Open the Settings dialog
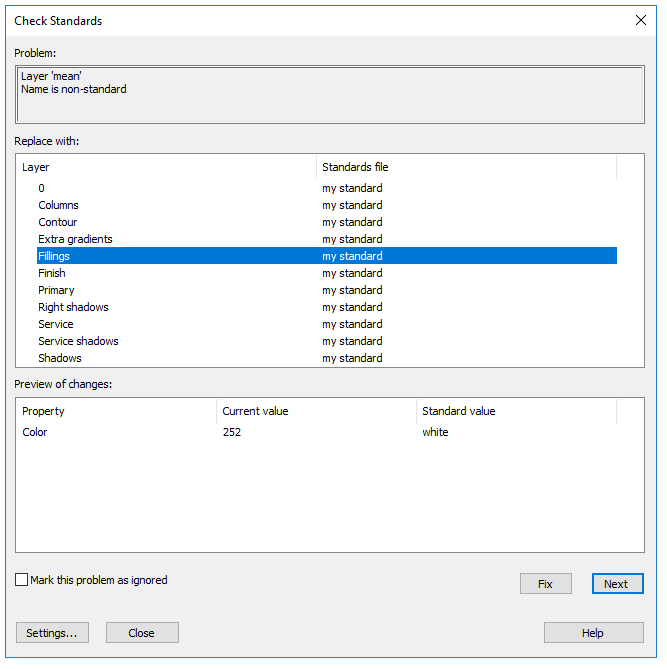Viewport: 667px width, 669px height. (x=52, y=633)
